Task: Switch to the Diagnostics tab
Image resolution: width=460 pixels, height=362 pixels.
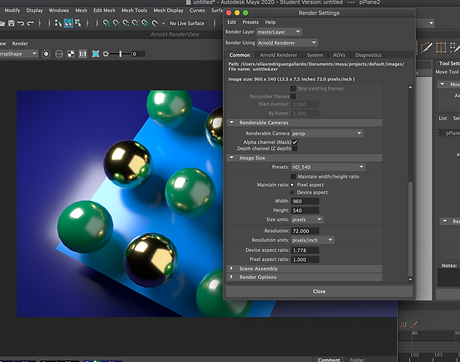Action: 368,55
